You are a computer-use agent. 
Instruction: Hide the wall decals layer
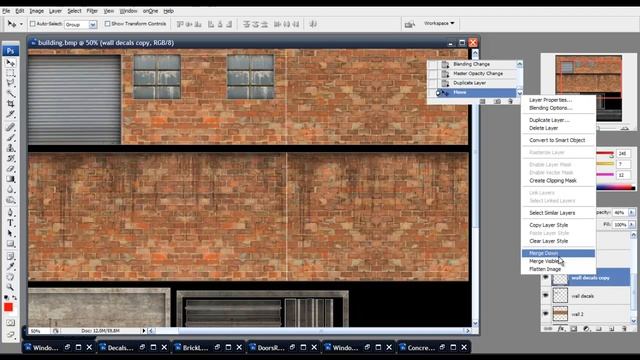[546, 296]
